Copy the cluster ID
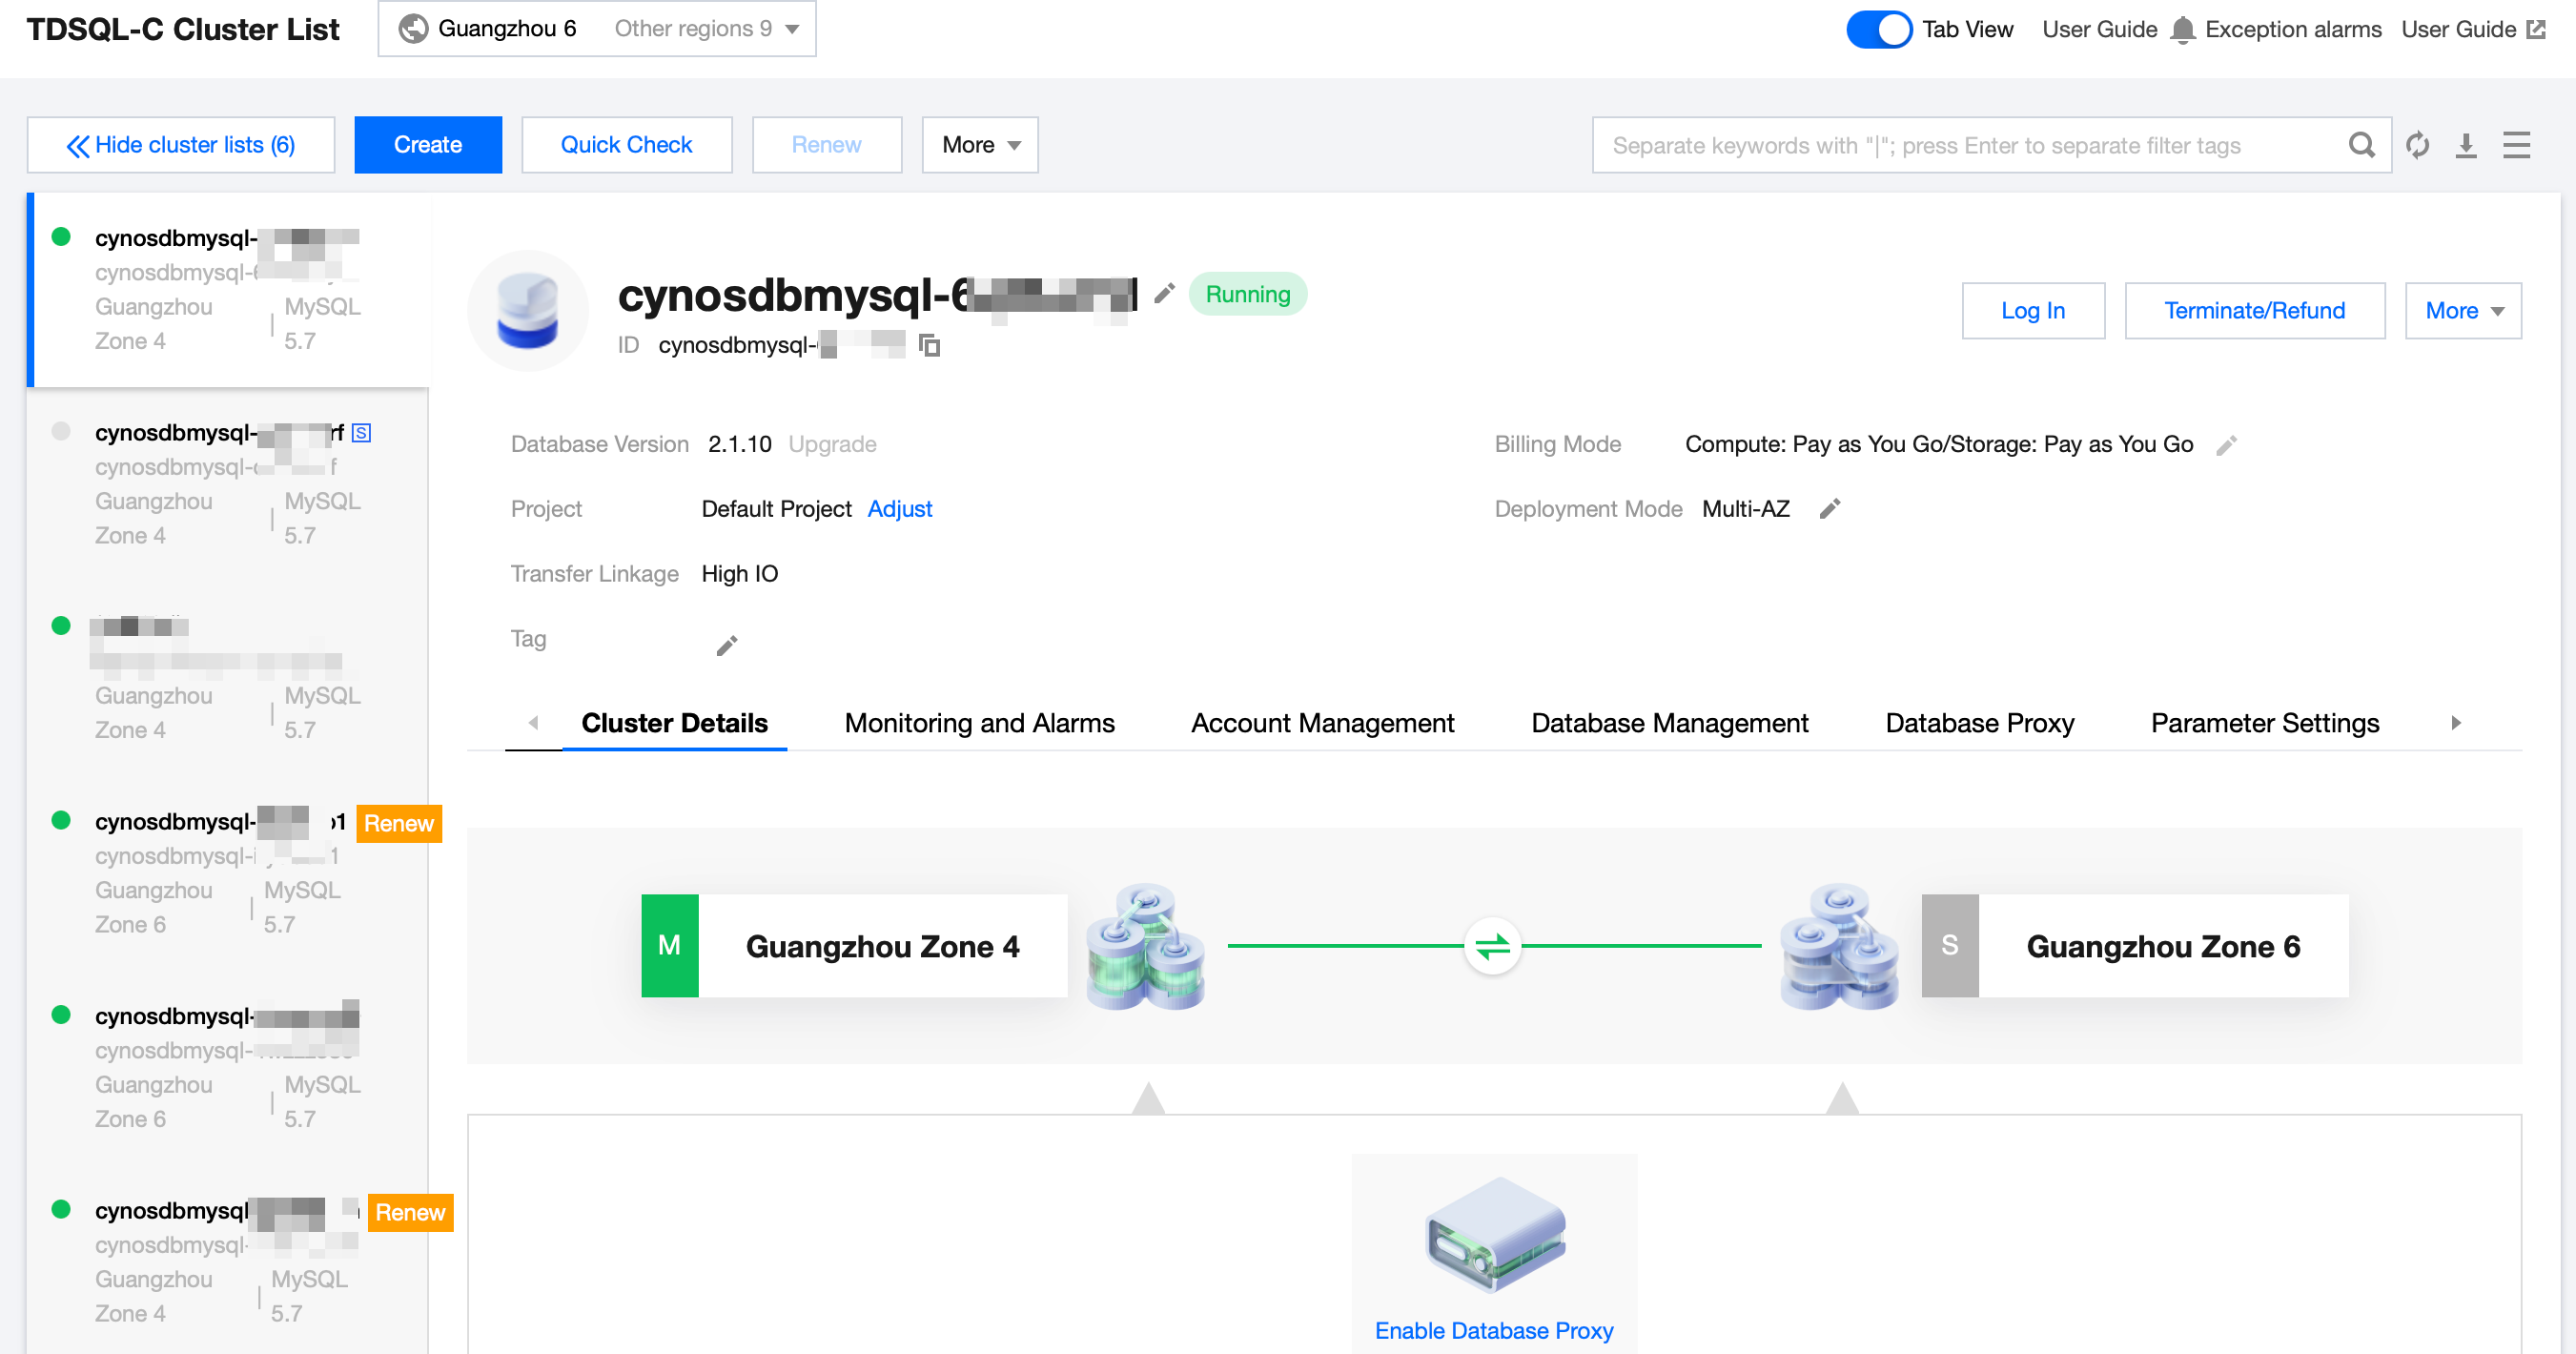Image resolution: width=2576 pixels, height=1354 pixels. (x=930, y=345)
